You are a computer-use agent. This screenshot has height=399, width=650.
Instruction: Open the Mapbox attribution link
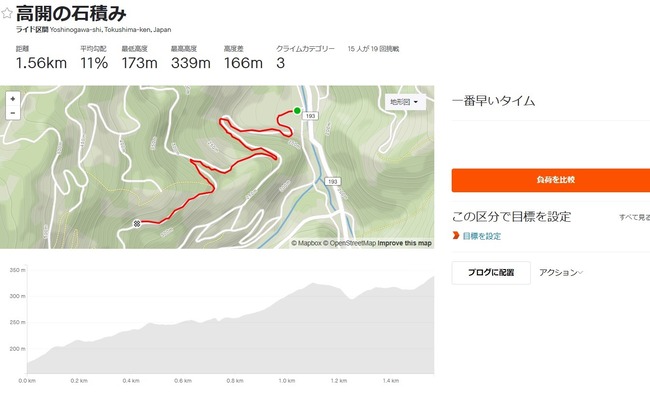[x=306, y=243]
